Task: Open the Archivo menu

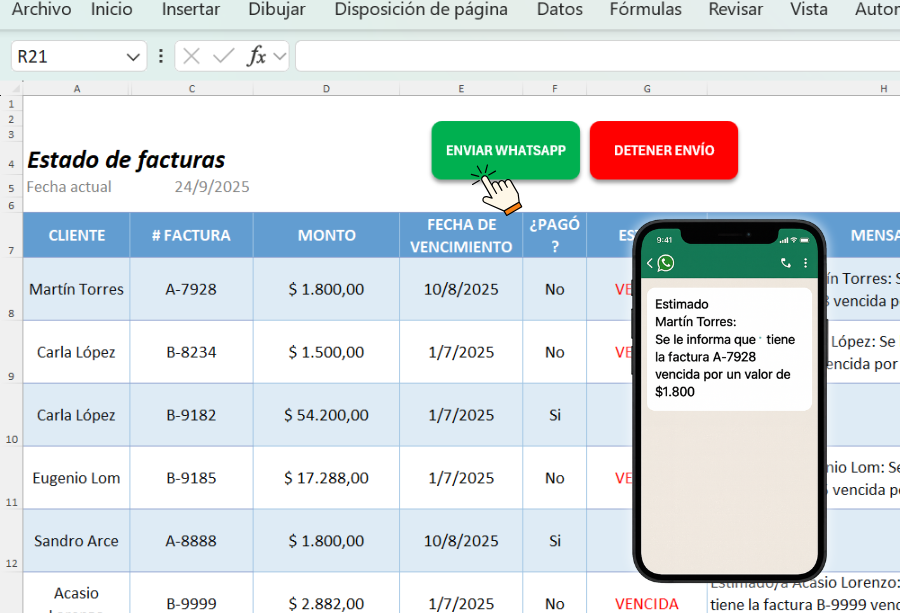Action: [x=41, y=10]
